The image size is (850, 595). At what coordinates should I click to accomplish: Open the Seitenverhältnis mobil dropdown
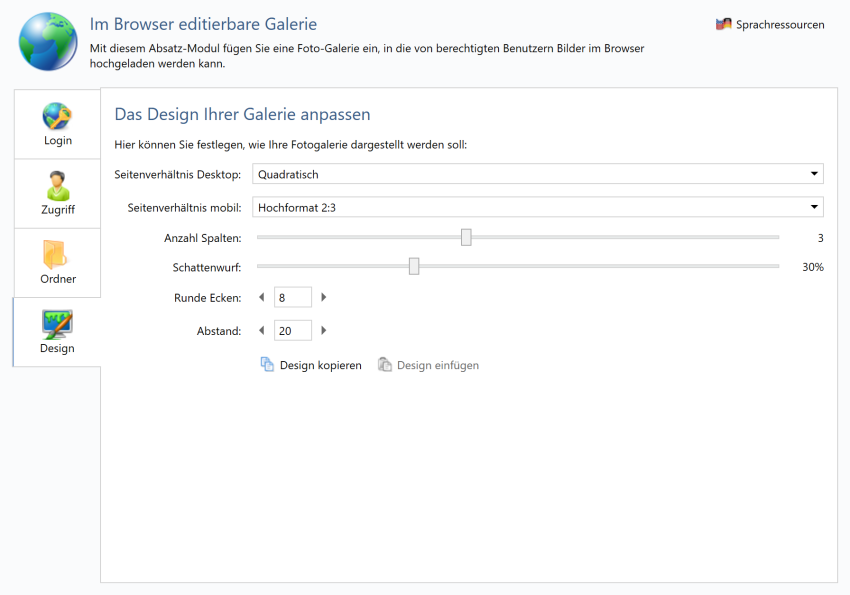[x=538, y=207]
